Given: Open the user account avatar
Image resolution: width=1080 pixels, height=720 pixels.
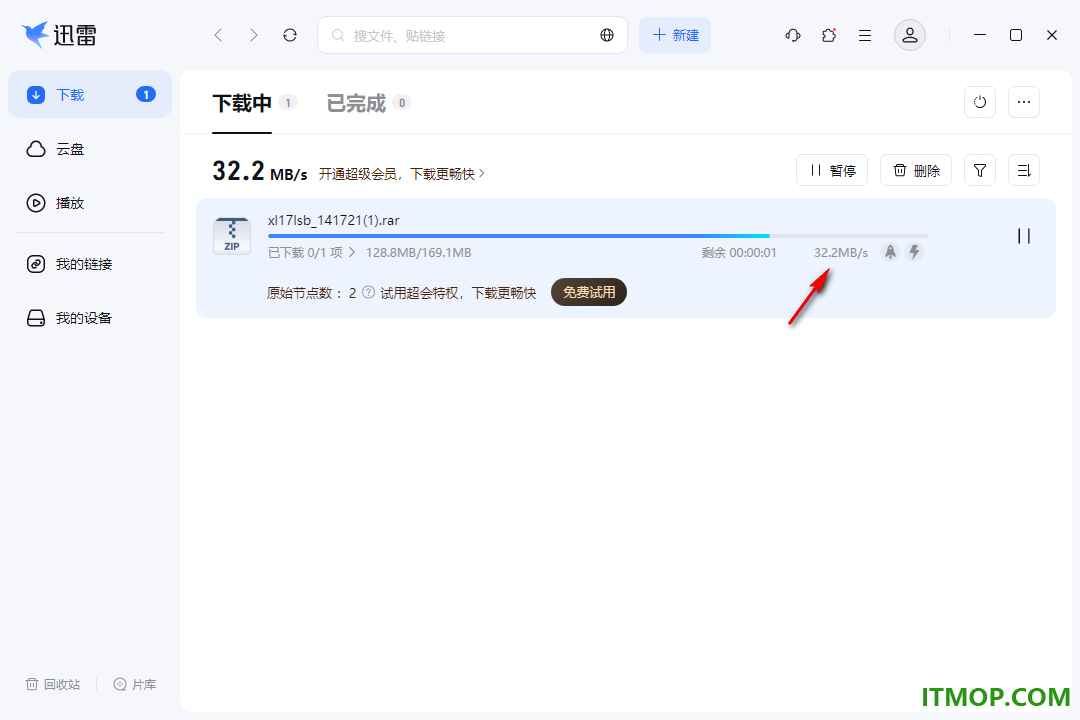Looking at the screenshot, I should [910, 35].
